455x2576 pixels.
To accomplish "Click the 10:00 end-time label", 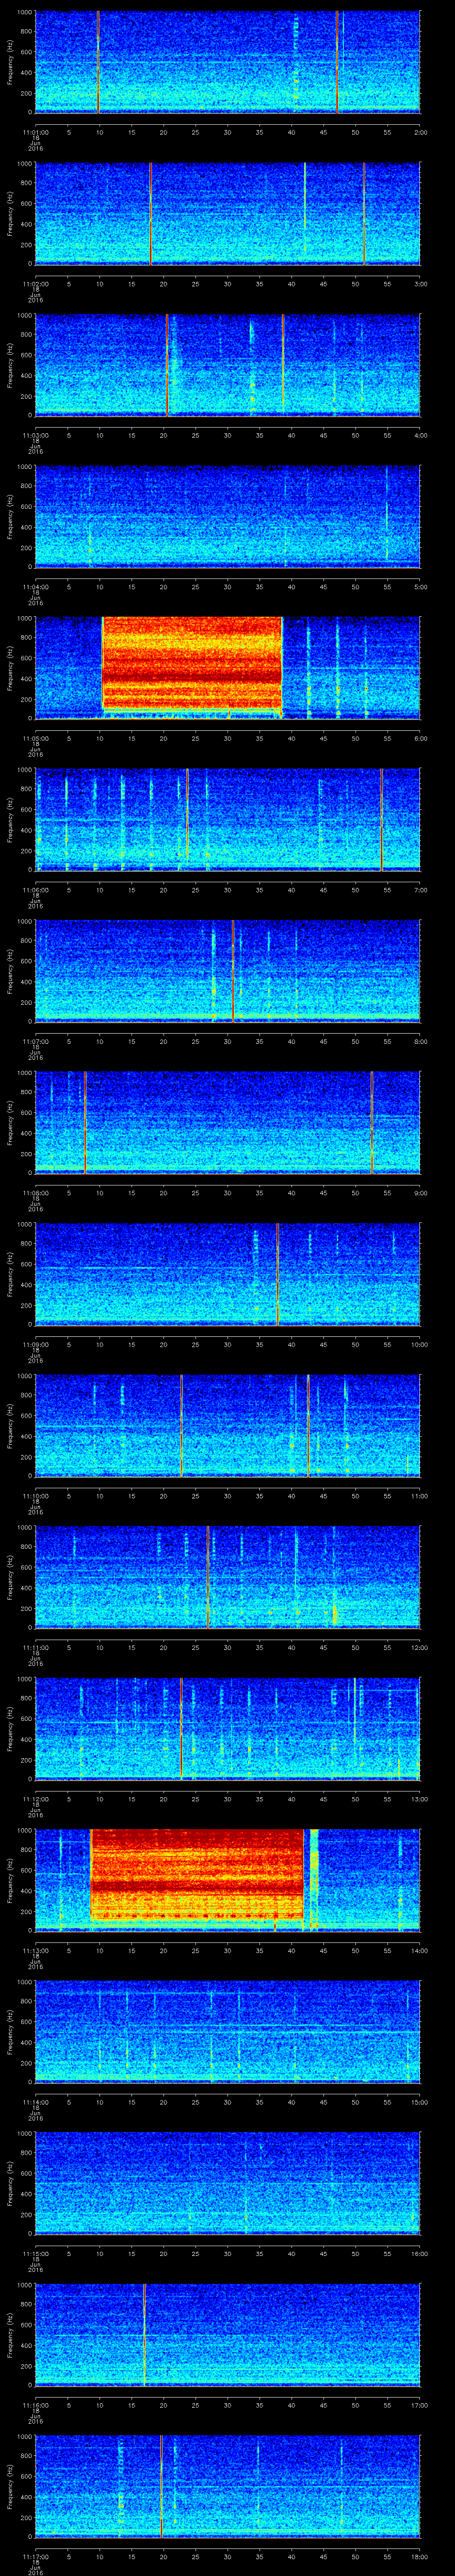I will click(x=419, y=1344).
